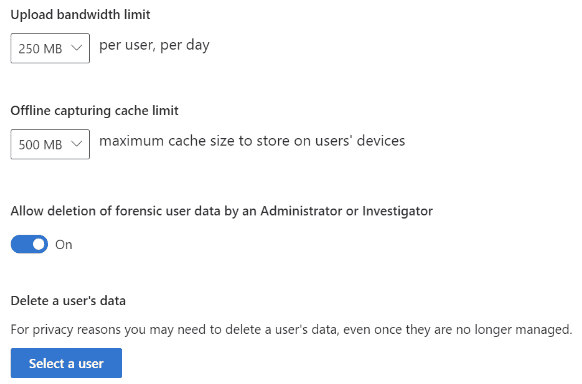The height and width of the screenshot is (384, 582).
Task: Click the maximum cache size description text
Action: (252, 141)
